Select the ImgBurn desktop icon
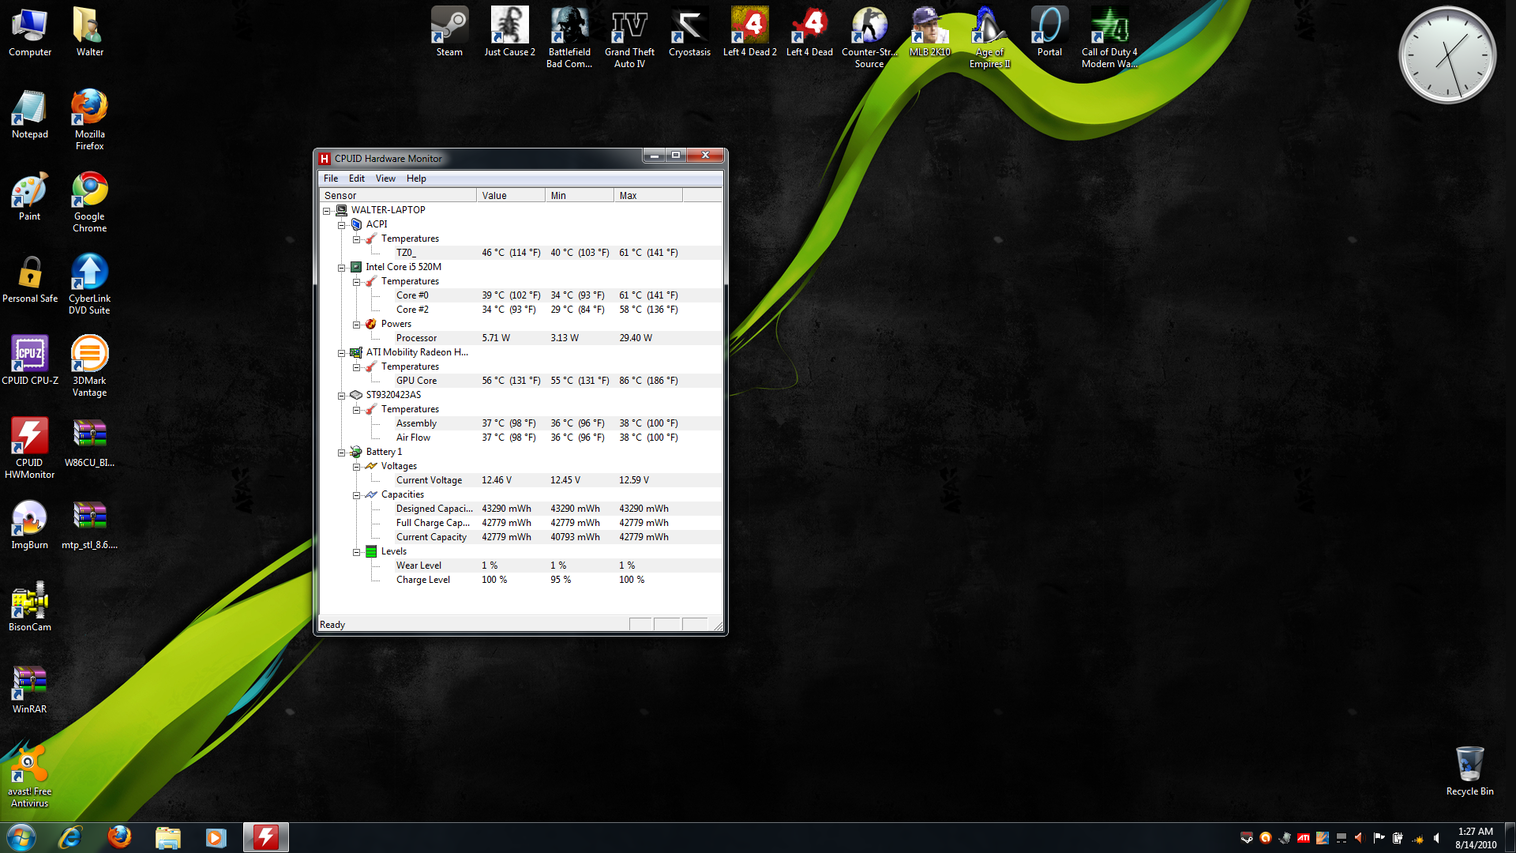The height and width of the screenshot is (853, 1516). click(x=29, y=522)
